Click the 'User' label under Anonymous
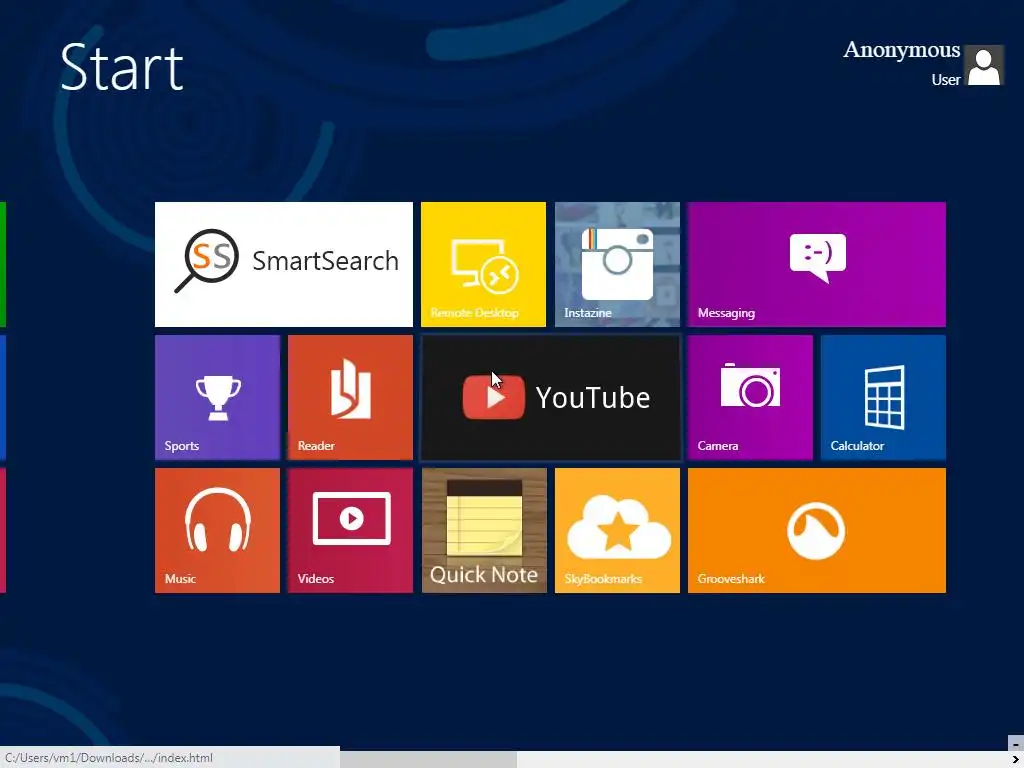This screenshot has height=768, width=1024. point(946,80)
